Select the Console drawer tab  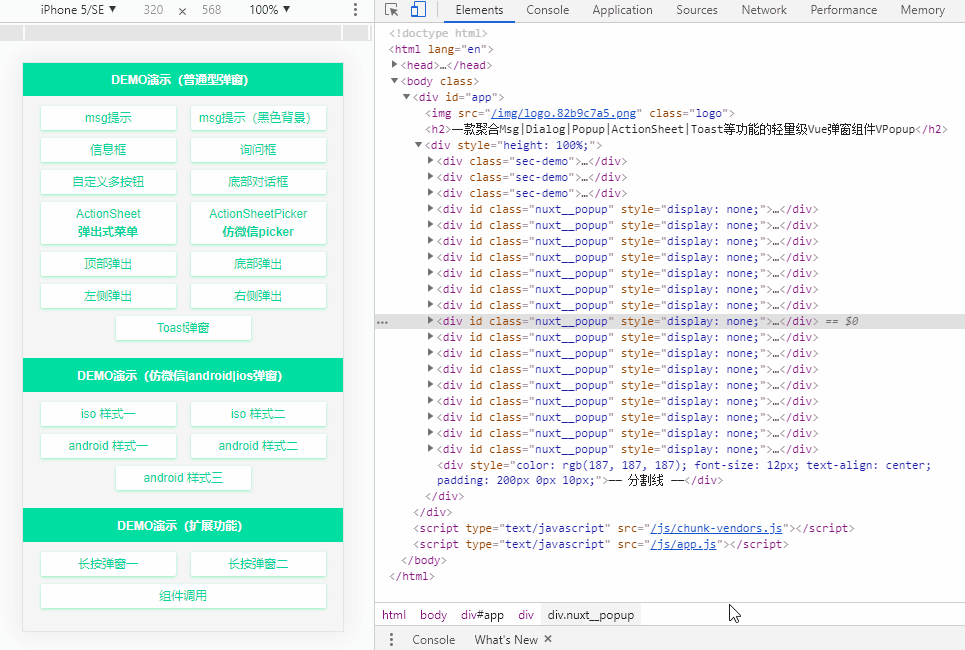click(x=433, y=639)
